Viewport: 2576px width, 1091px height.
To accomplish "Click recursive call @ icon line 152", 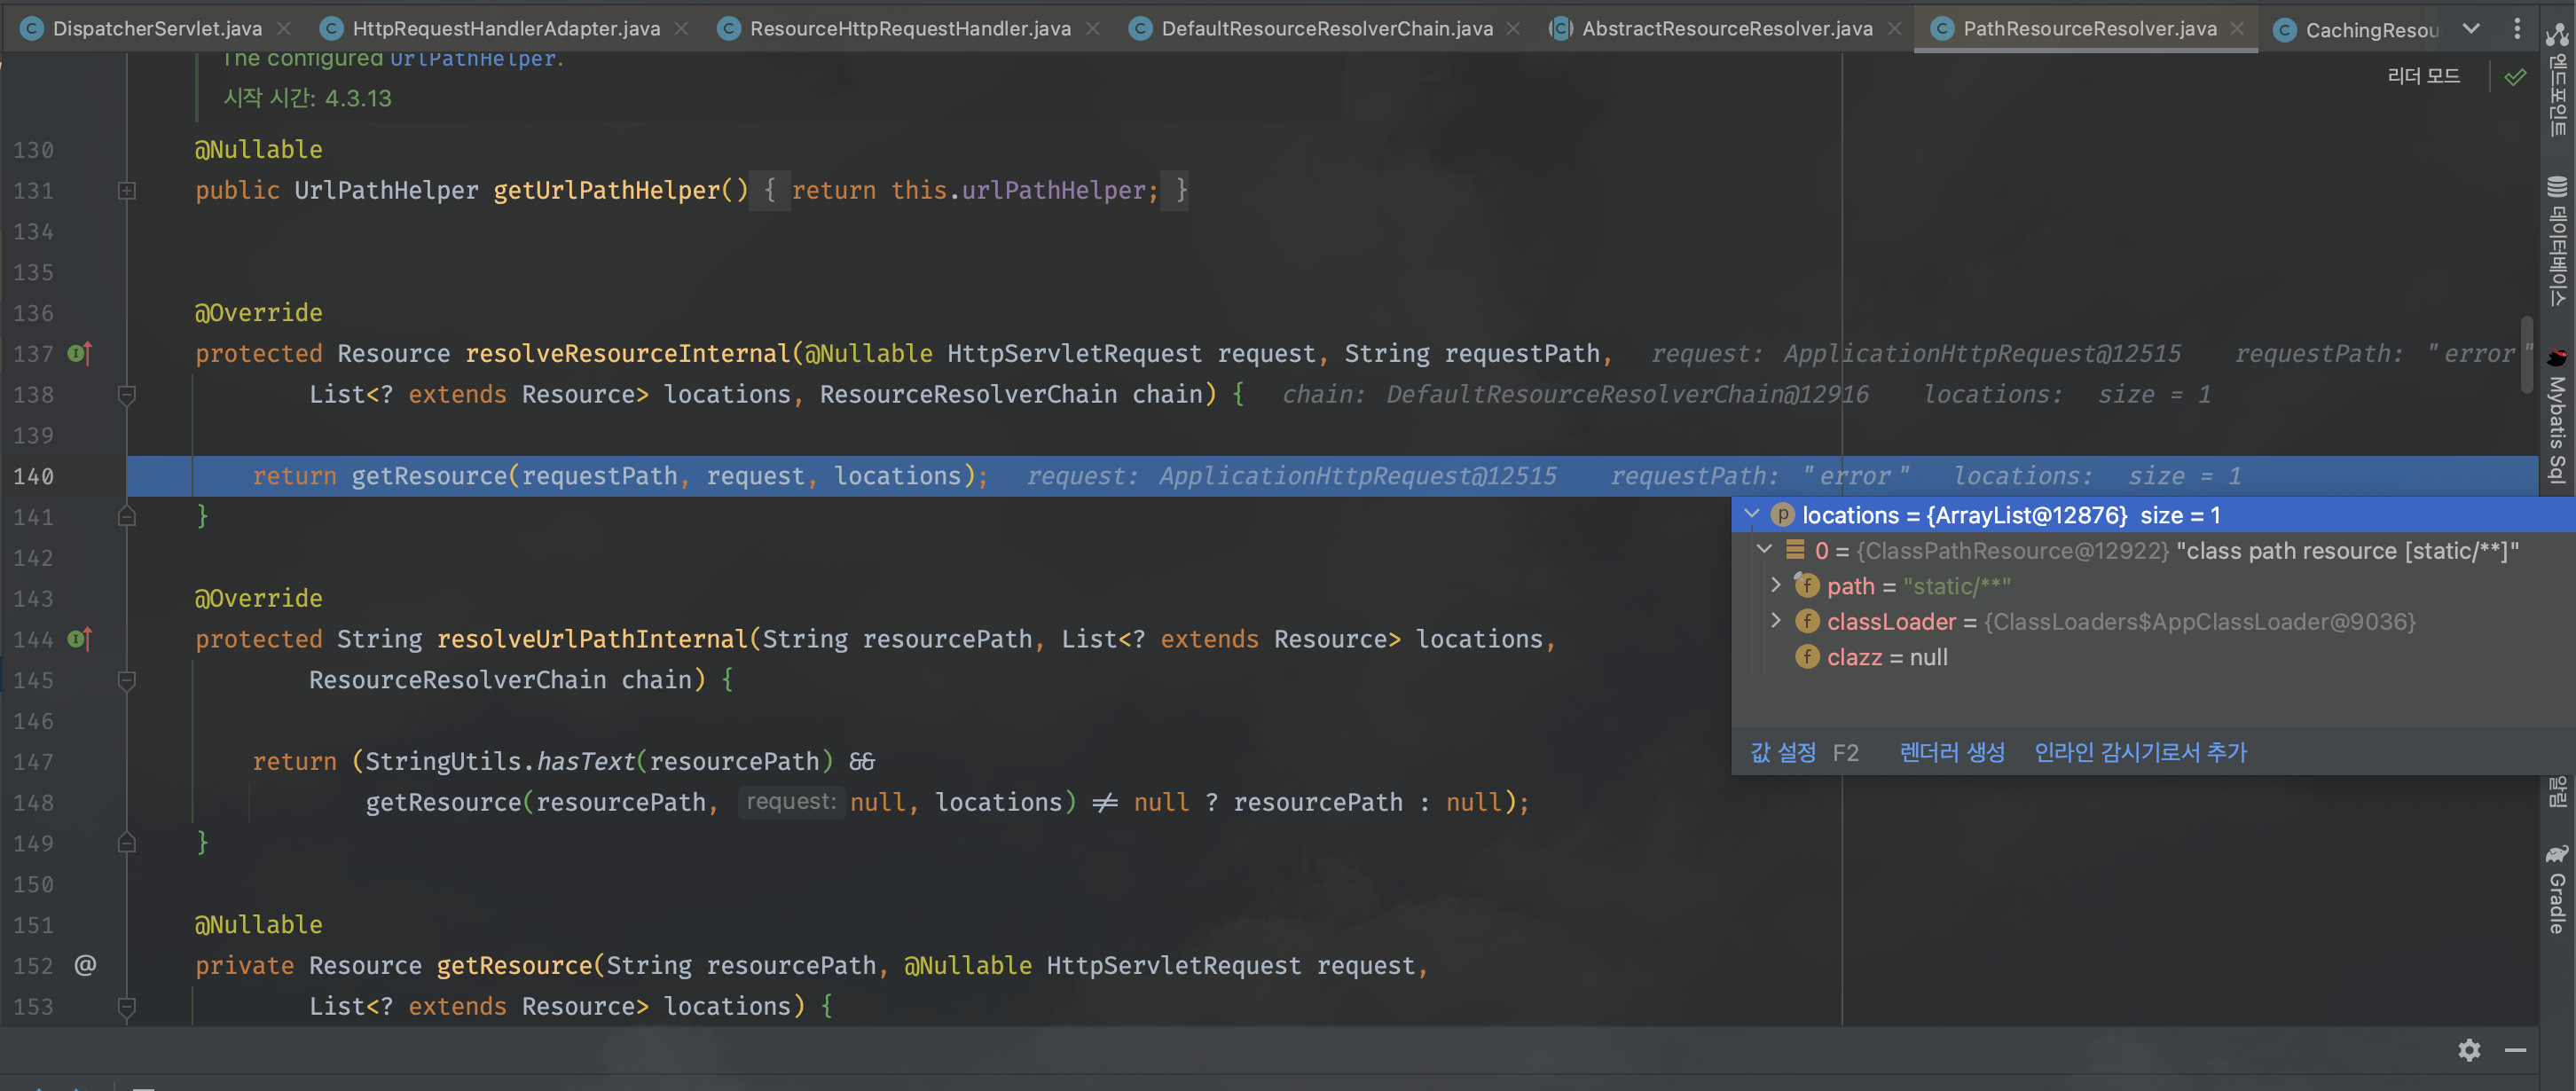I will pos(86,965).
